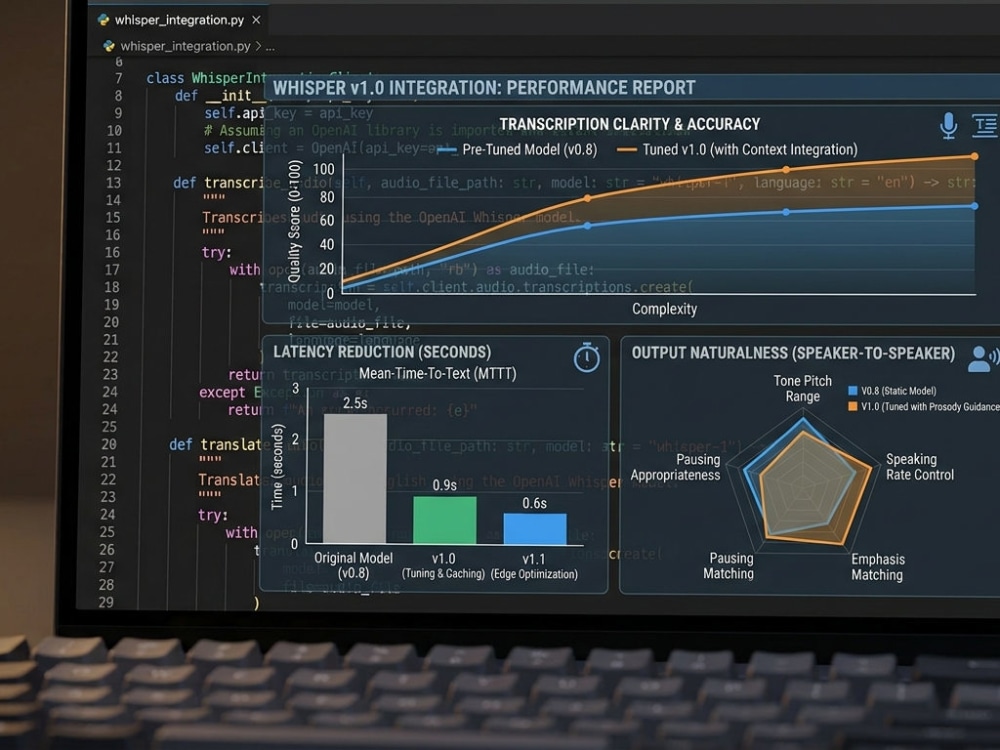Open the breadcrumb ellipsis symbol path

[x=270, y=47]
